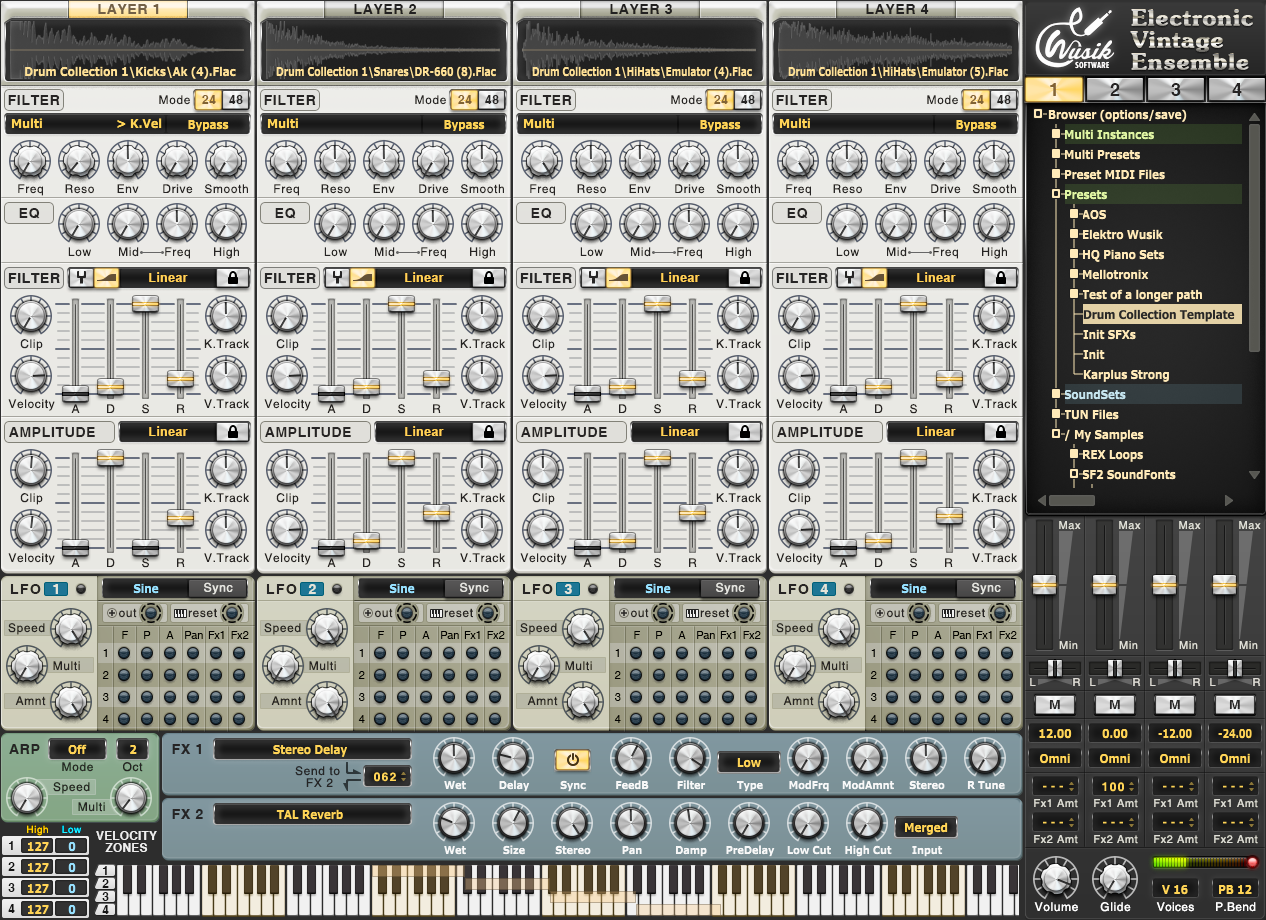Image resolution: width=1266 pixels, height=920 pixels.
Task: Open FX 1 Stereo Delay effect selector
Action: coord(311,750)
